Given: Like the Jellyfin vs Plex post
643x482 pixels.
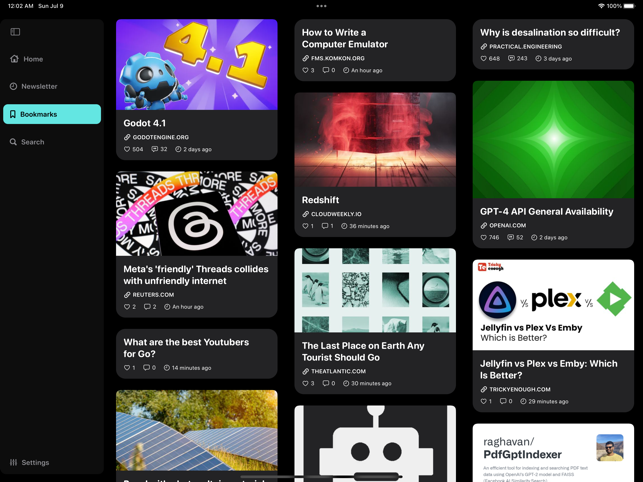Looking at the screenshot, I should (486, 402).
